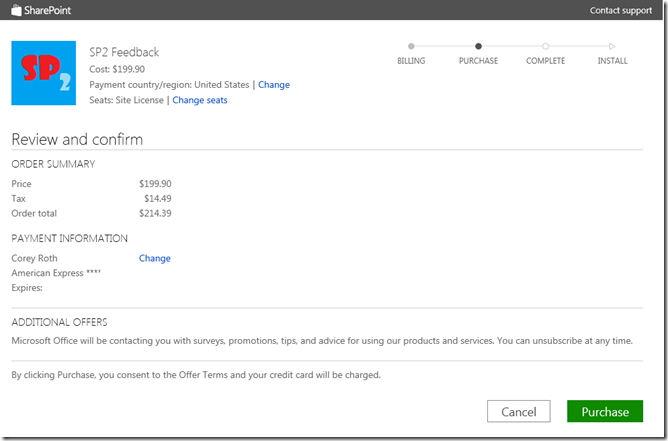
Task: Click the Install step arrow marker
Action: coord(612,46)
